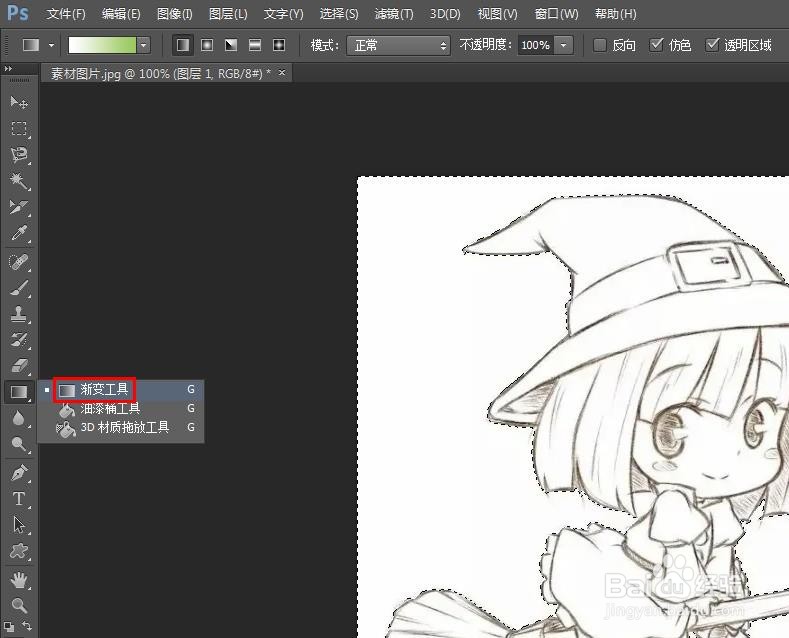
Task: Open the 视图(V) menu
Action: click(497, 14)
